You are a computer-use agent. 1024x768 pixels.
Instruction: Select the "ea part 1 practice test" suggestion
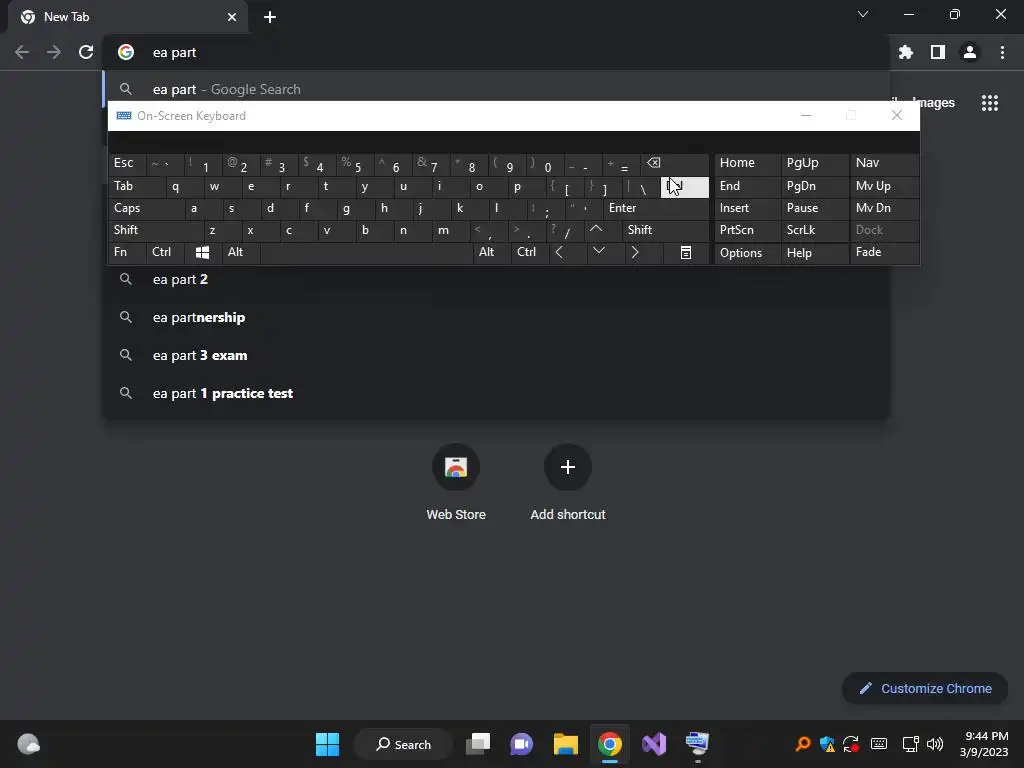pyautogui.click(x=496, y=393)
